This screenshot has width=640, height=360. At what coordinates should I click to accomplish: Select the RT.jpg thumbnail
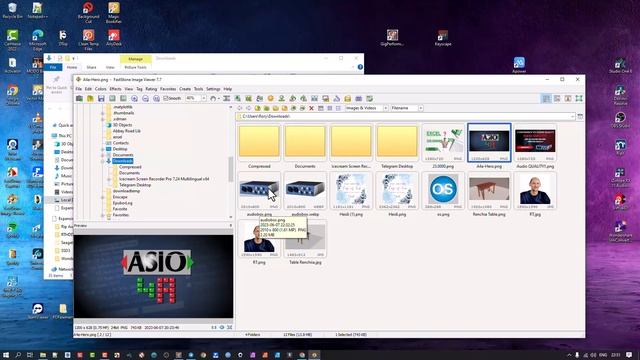click(x=535, y=190)
